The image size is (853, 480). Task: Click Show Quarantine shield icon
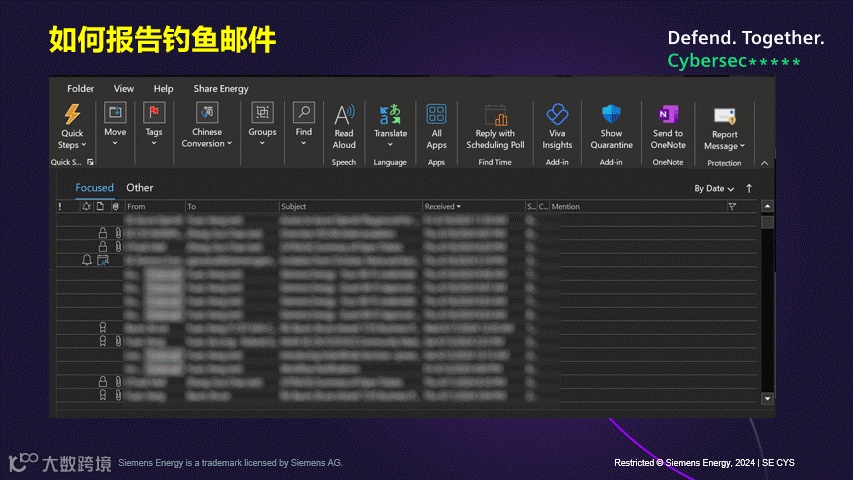pos(611,114)
